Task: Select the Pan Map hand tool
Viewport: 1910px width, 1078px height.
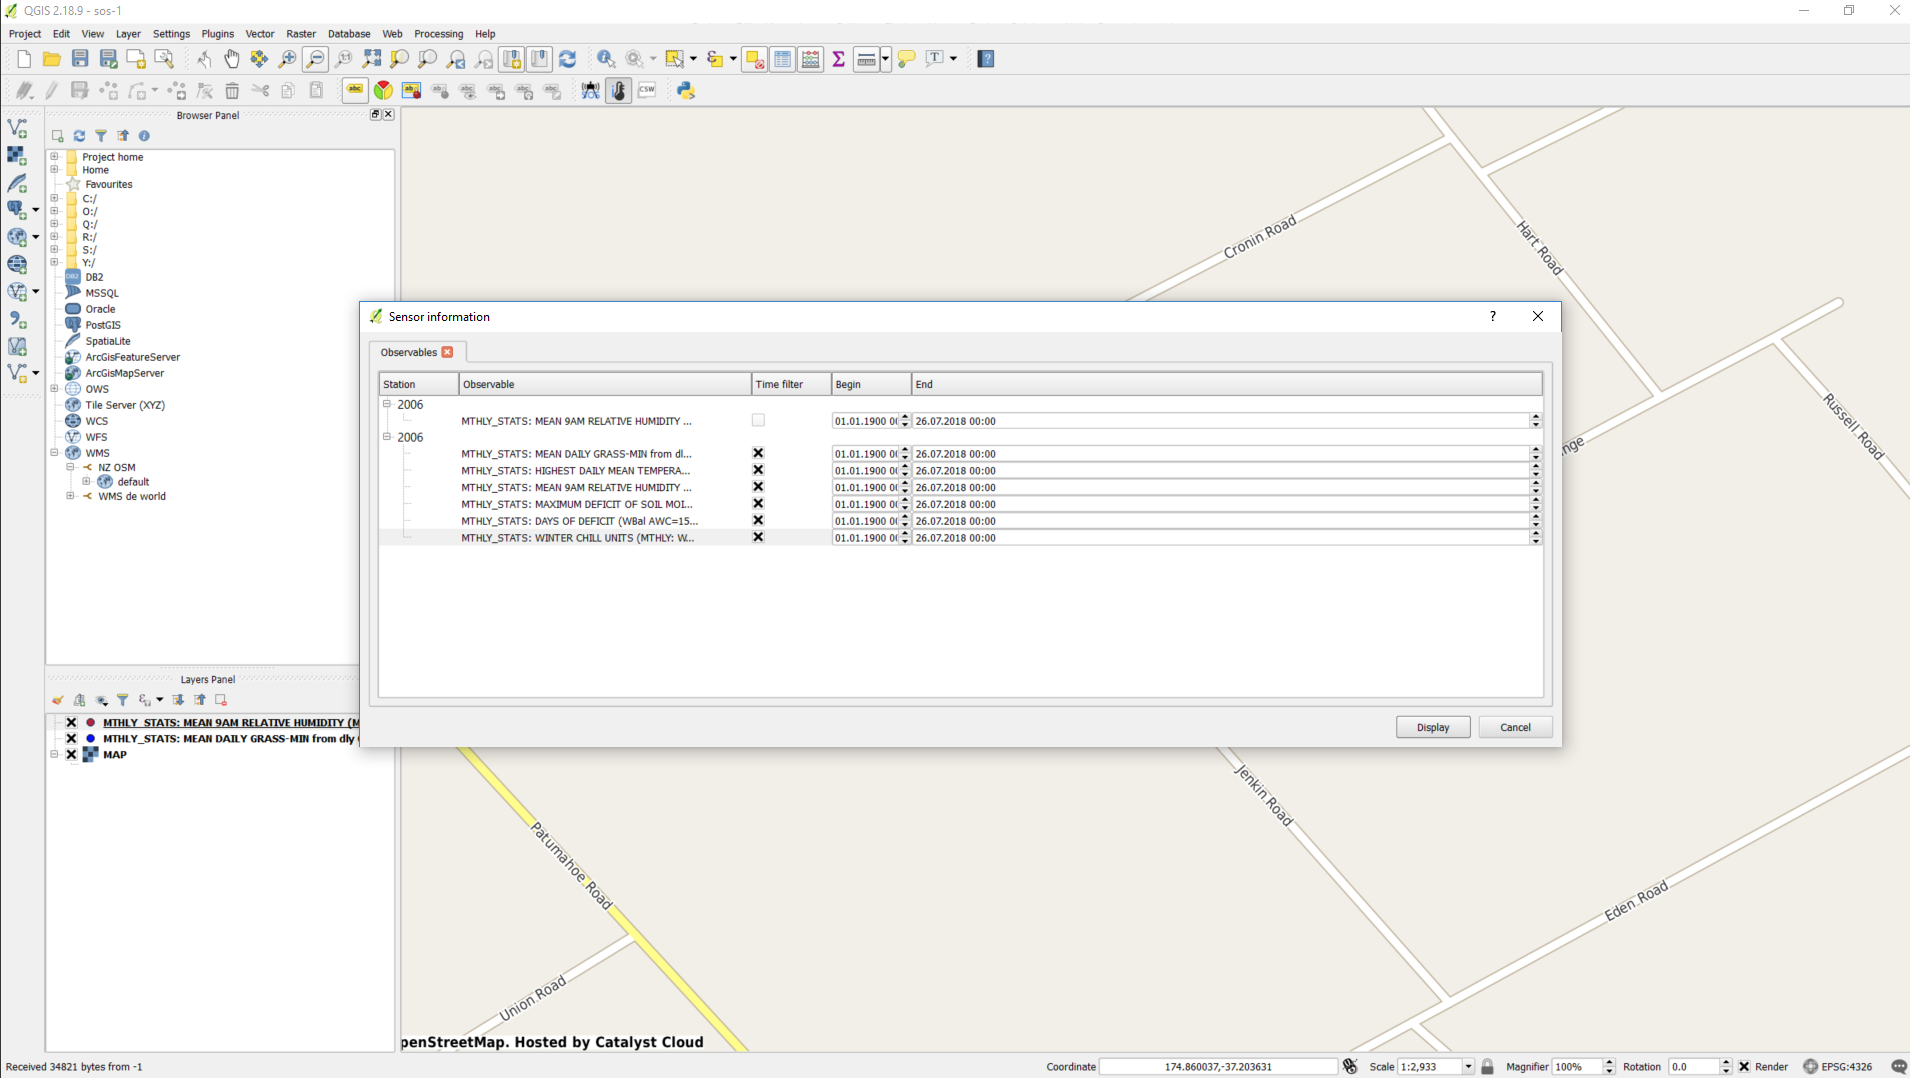Action: 232,59
